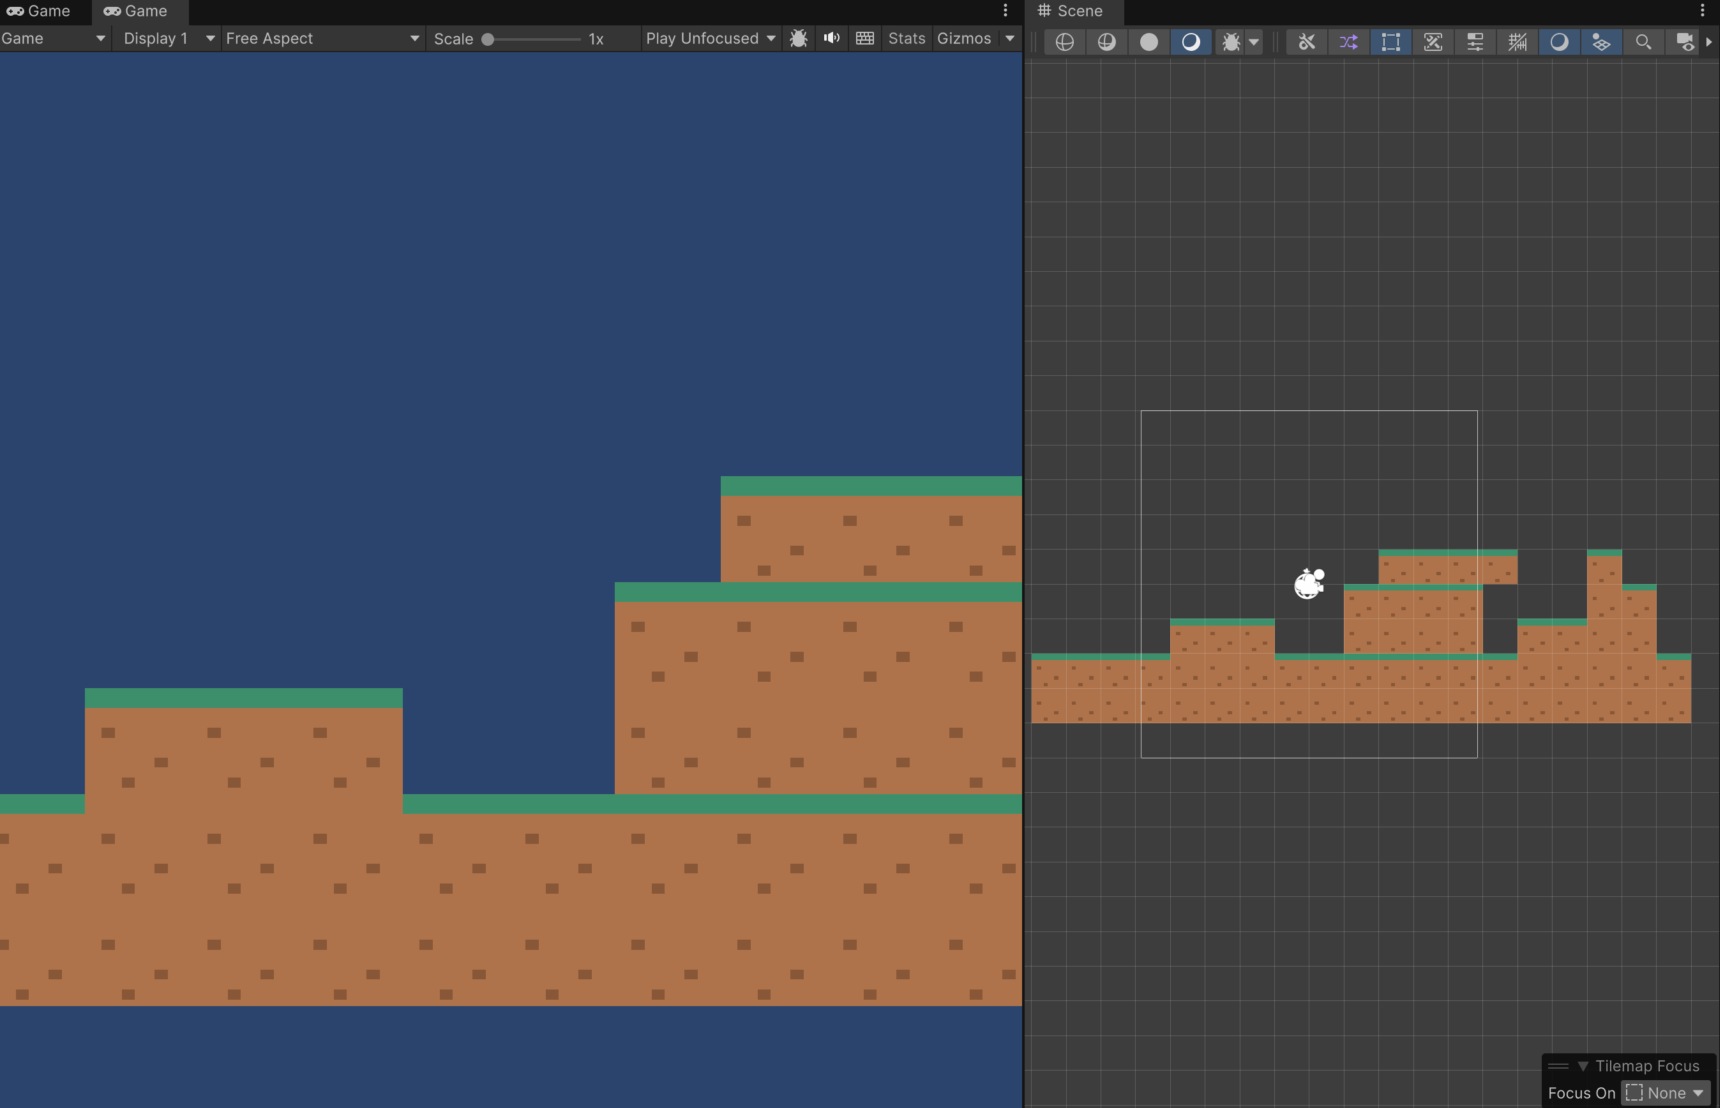
Task: Open the Display 1 dropdown
Action: pyautogui.click(x=169, y=38)
